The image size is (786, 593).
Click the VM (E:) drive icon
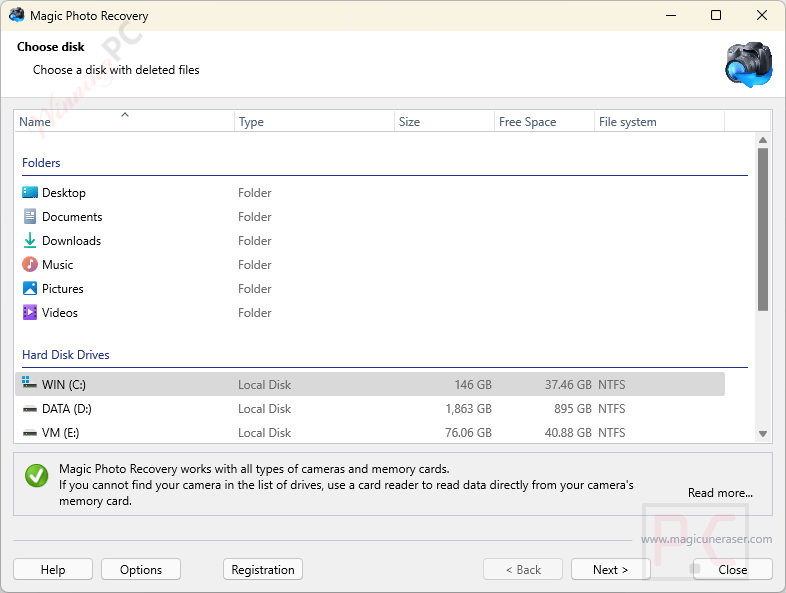click(30, 433)
